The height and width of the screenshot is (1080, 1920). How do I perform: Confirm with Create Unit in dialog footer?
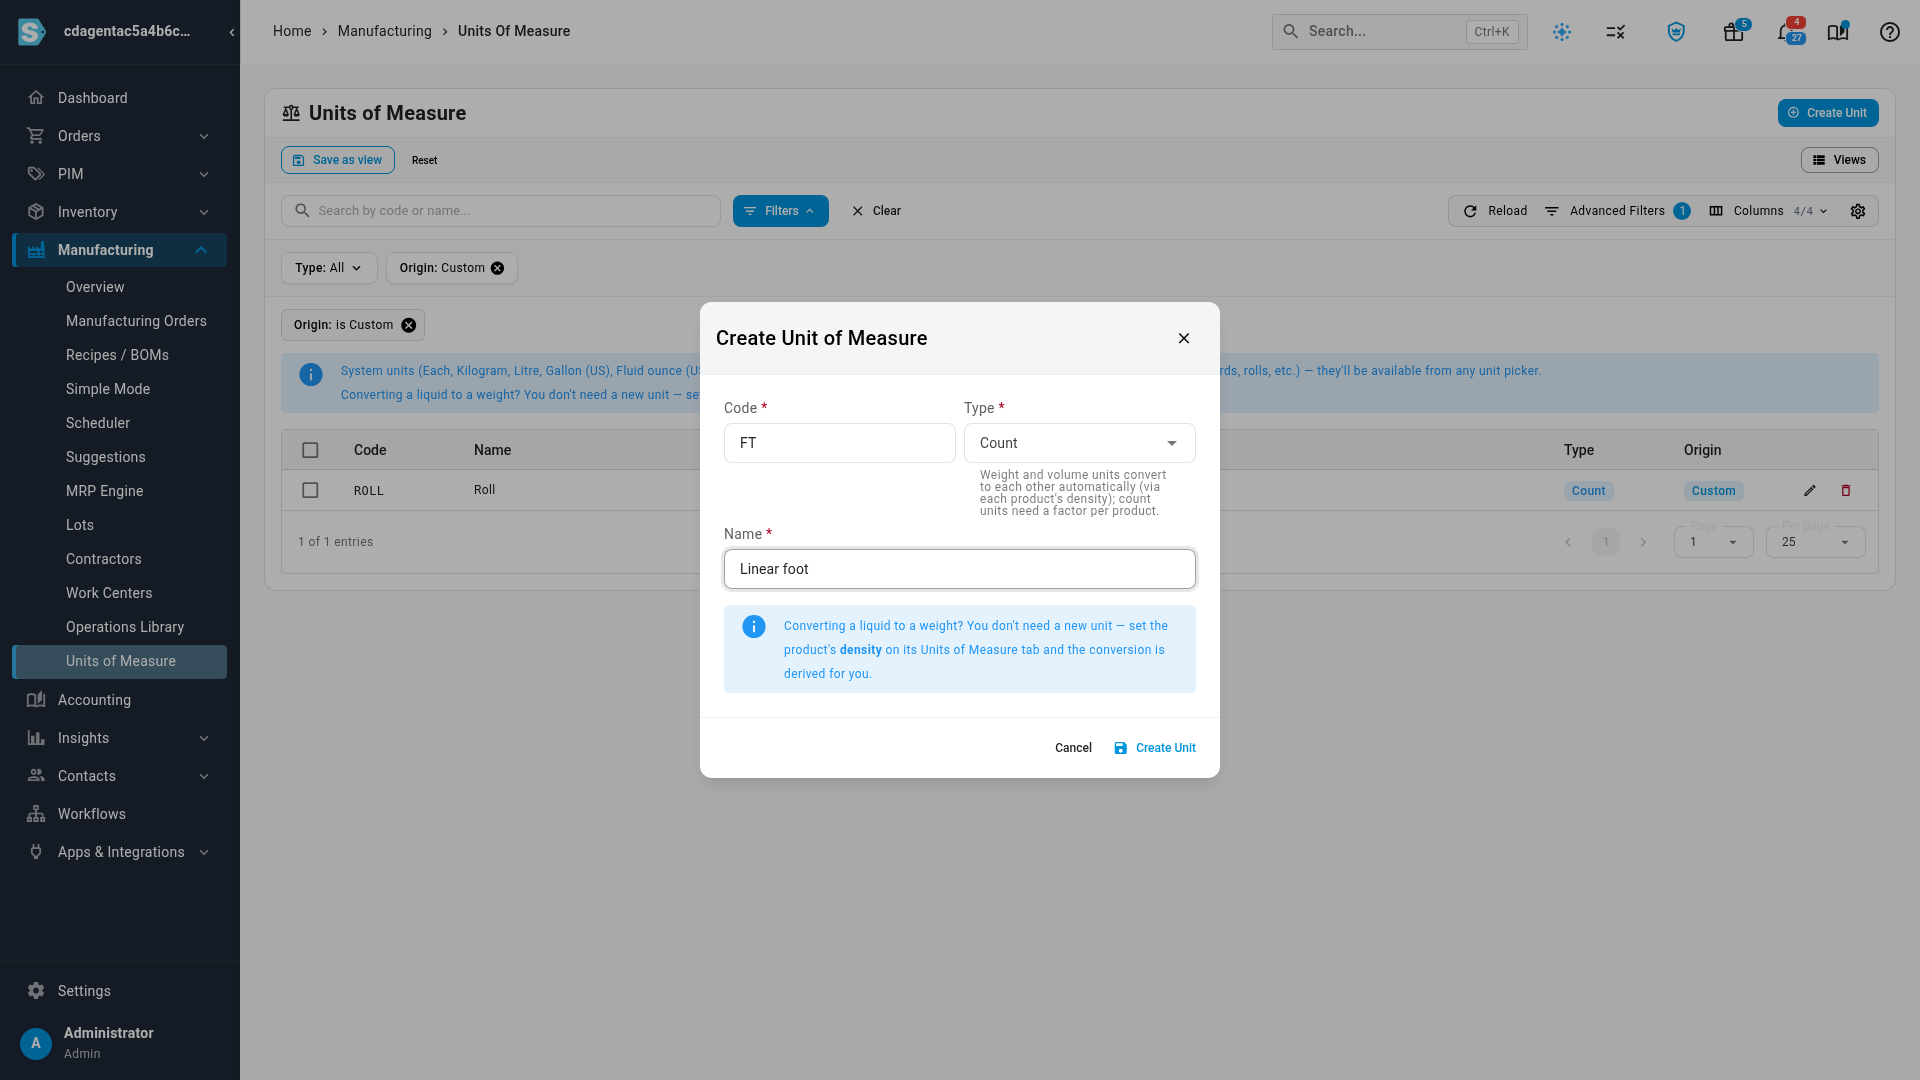(1155, 748)
